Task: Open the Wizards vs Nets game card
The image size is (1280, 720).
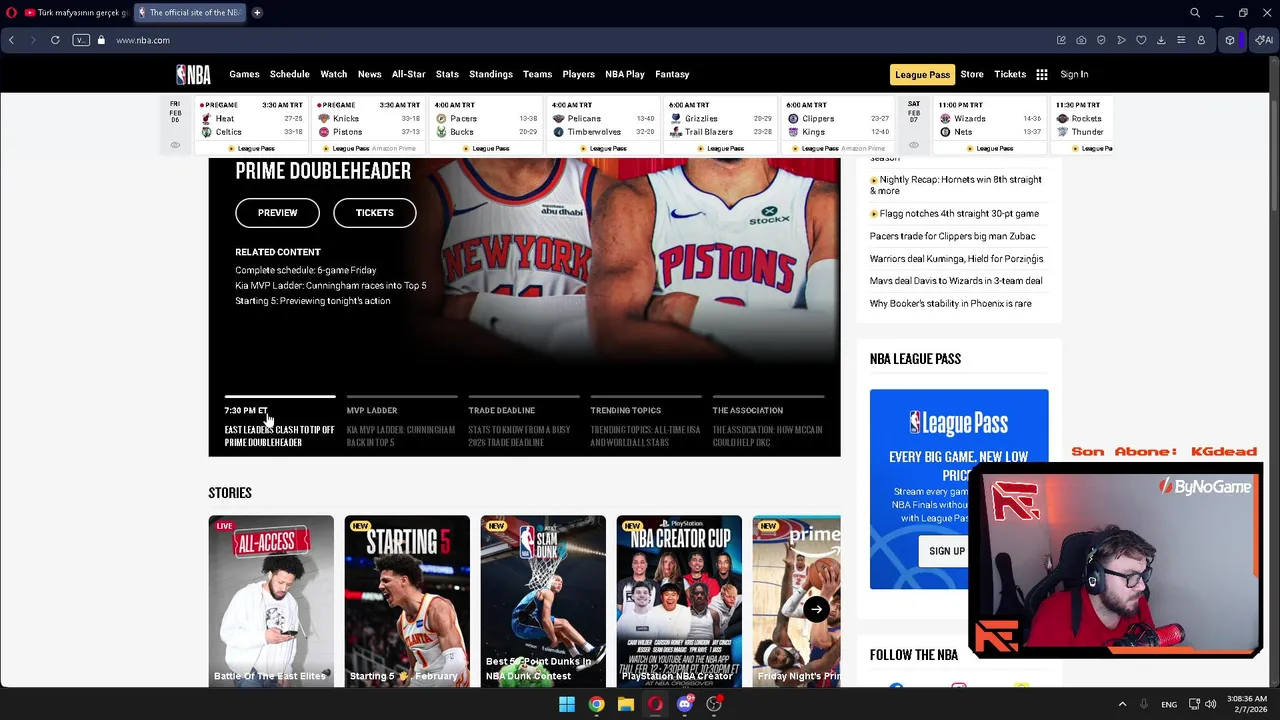Action: coord(989,126)
